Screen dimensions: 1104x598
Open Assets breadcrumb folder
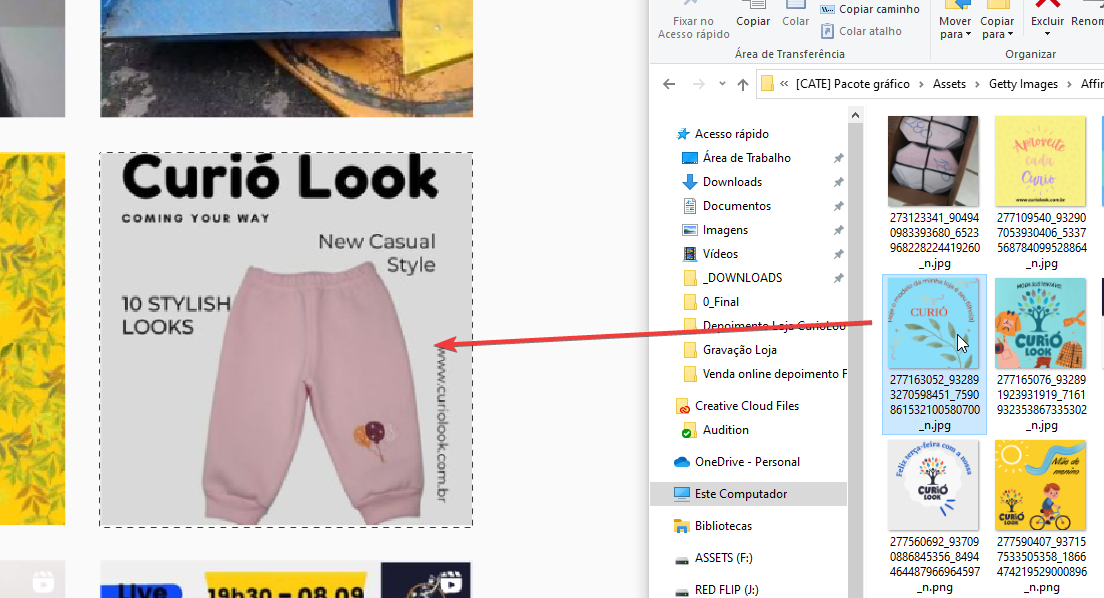(x=949, y=84)
